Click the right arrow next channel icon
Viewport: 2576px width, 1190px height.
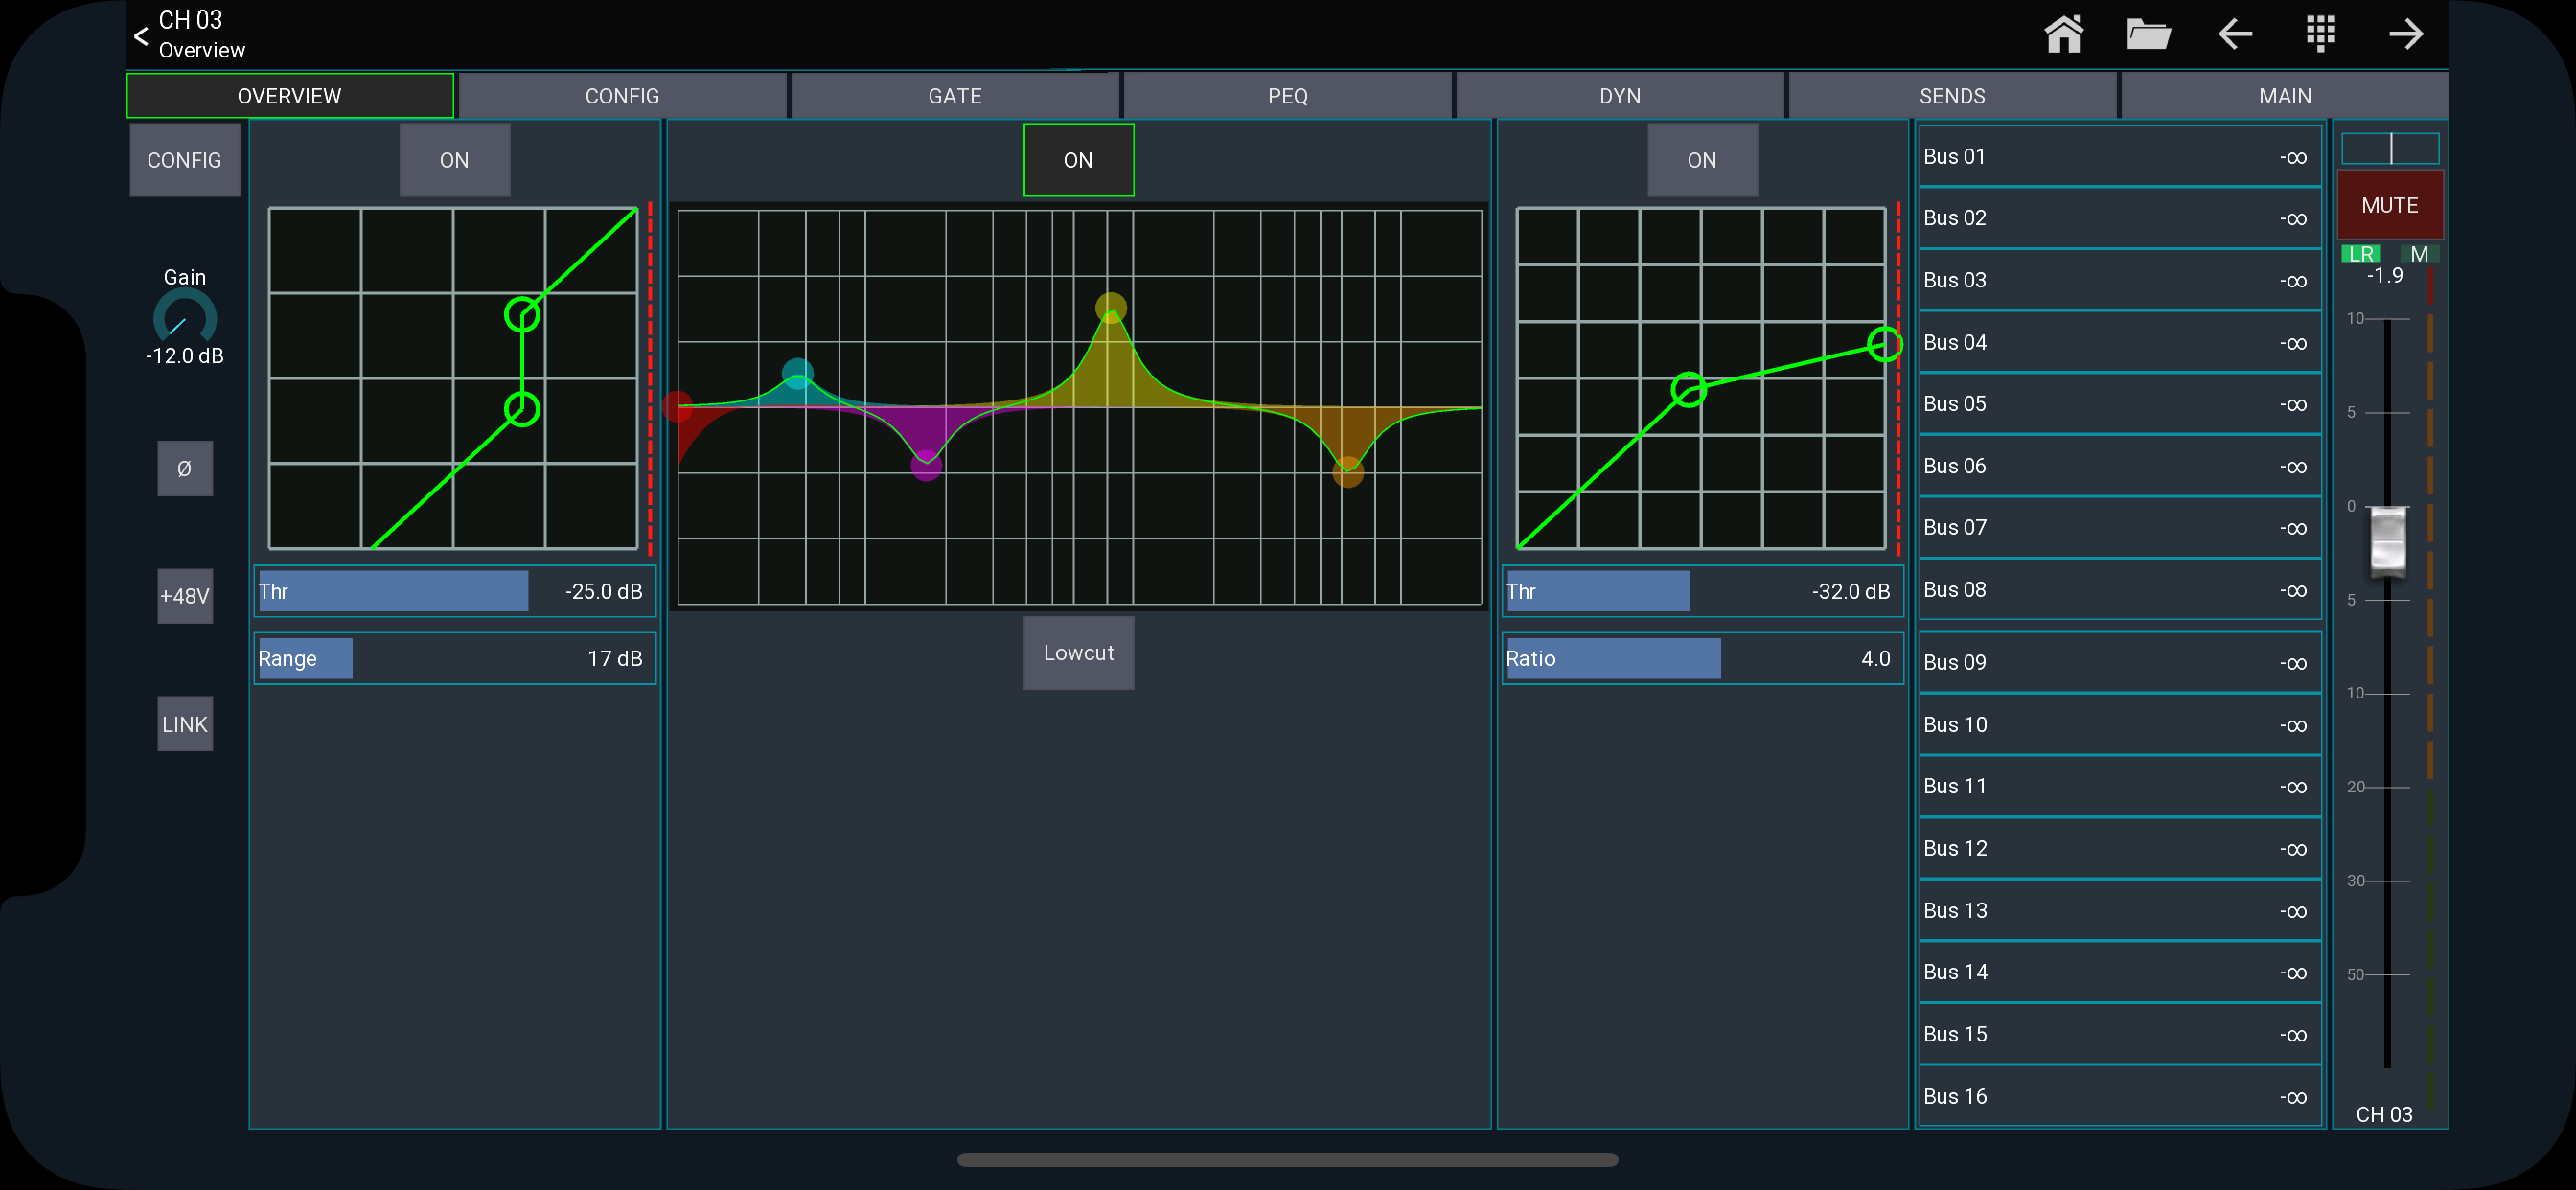pyautogui.click(x=2405, y=34)
